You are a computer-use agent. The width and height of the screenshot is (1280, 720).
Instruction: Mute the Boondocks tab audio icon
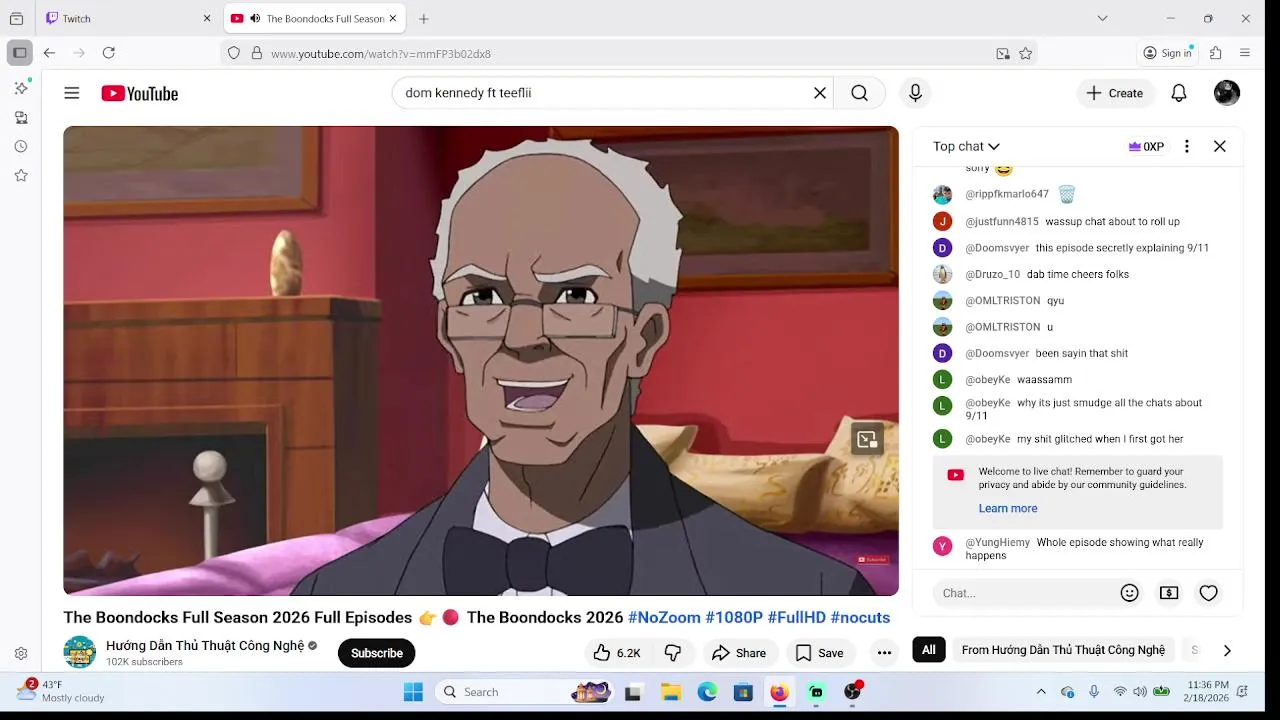point(255,18)
